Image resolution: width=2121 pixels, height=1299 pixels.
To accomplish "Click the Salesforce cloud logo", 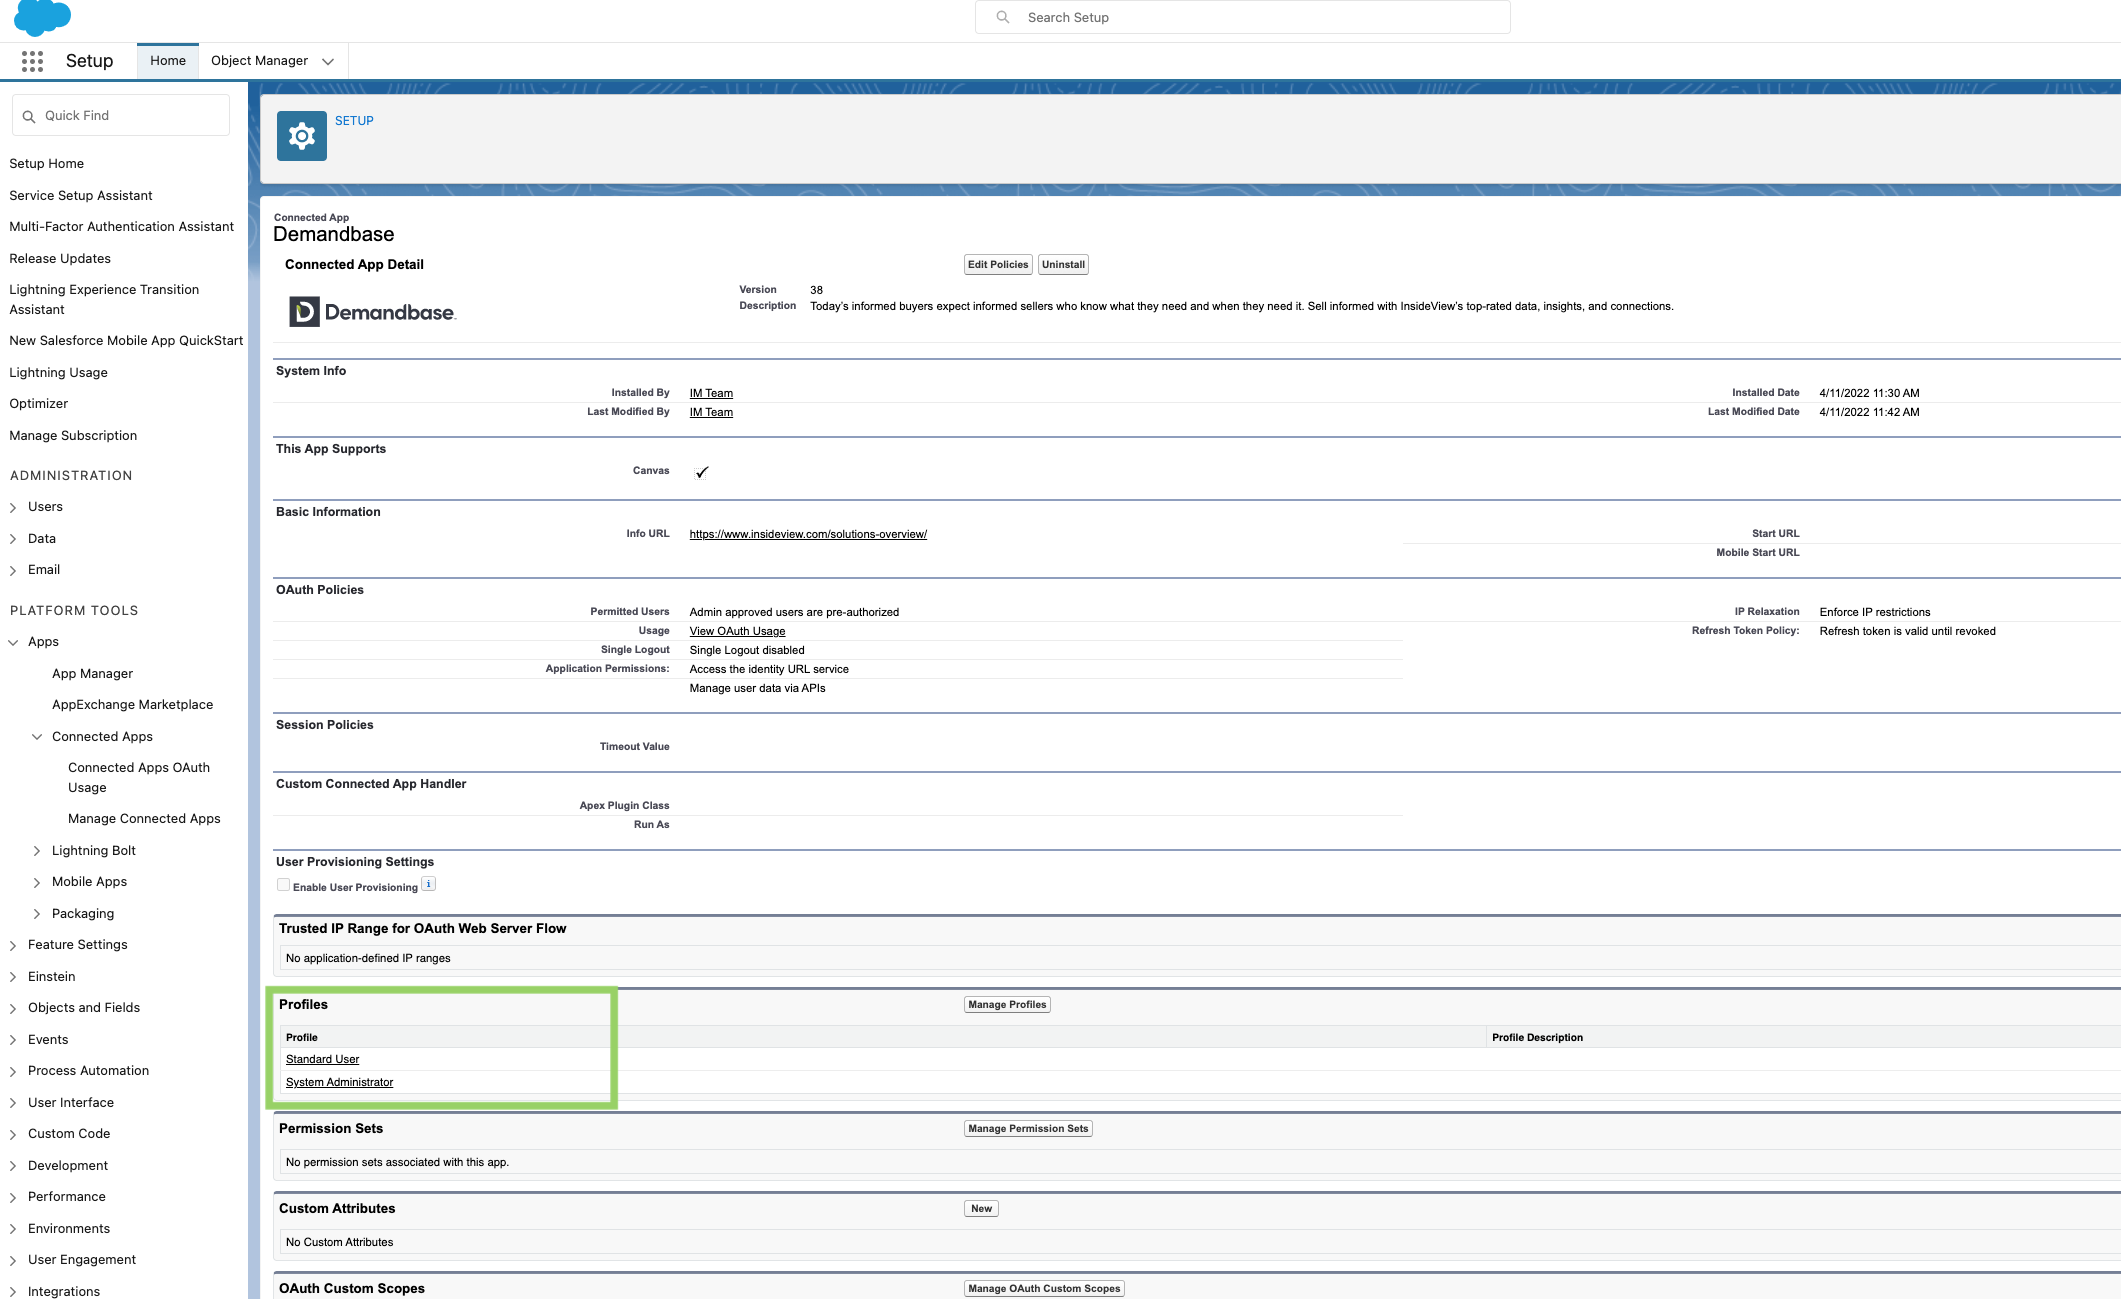I will pos(42,17).
